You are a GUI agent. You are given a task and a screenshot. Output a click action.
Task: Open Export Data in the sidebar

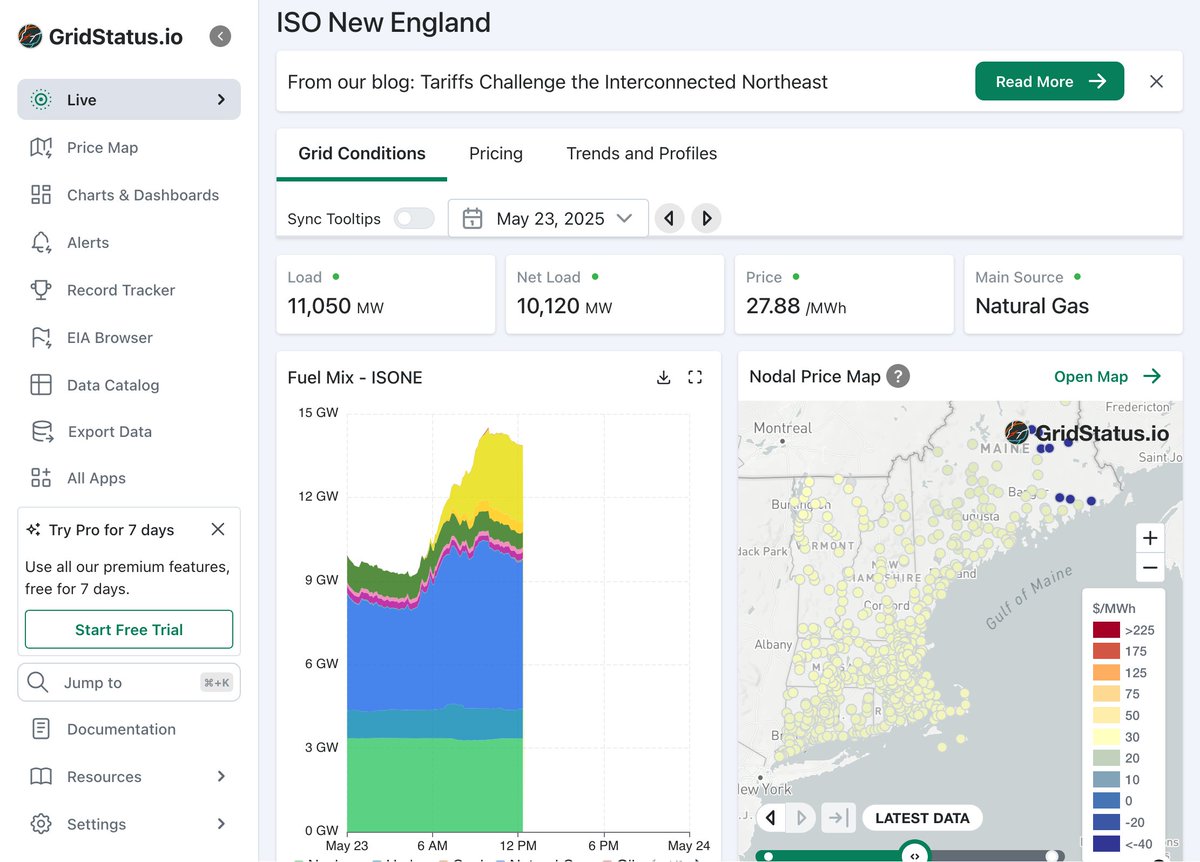pos(129,432)
